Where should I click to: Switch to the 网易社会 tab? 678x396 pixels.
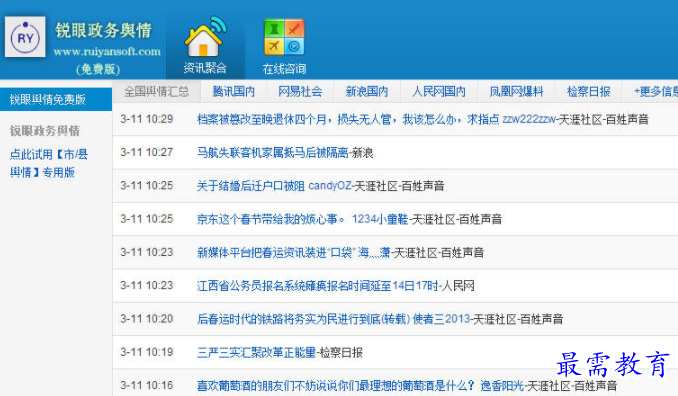click(300, 91)
